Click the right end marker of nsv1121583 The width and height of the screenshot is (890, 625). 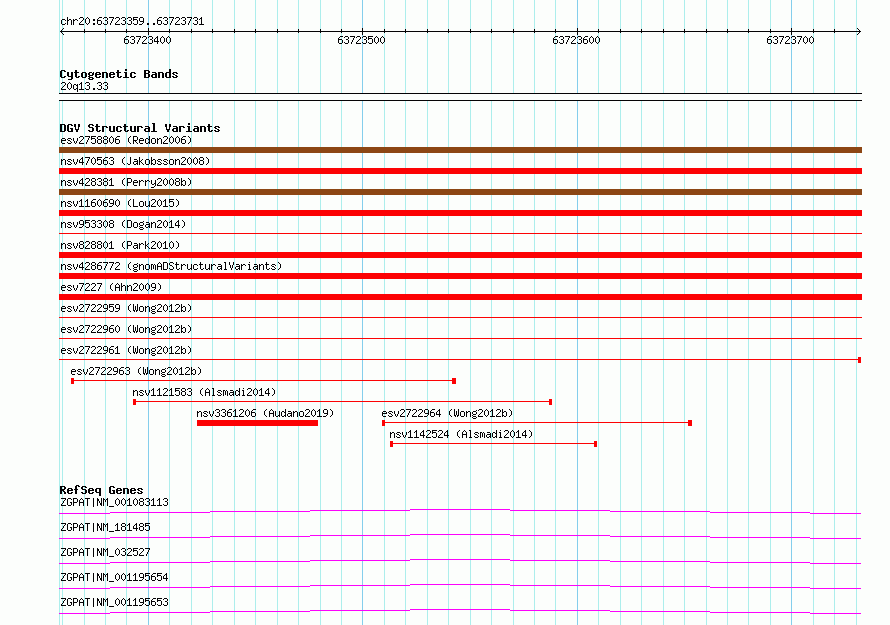551,402
